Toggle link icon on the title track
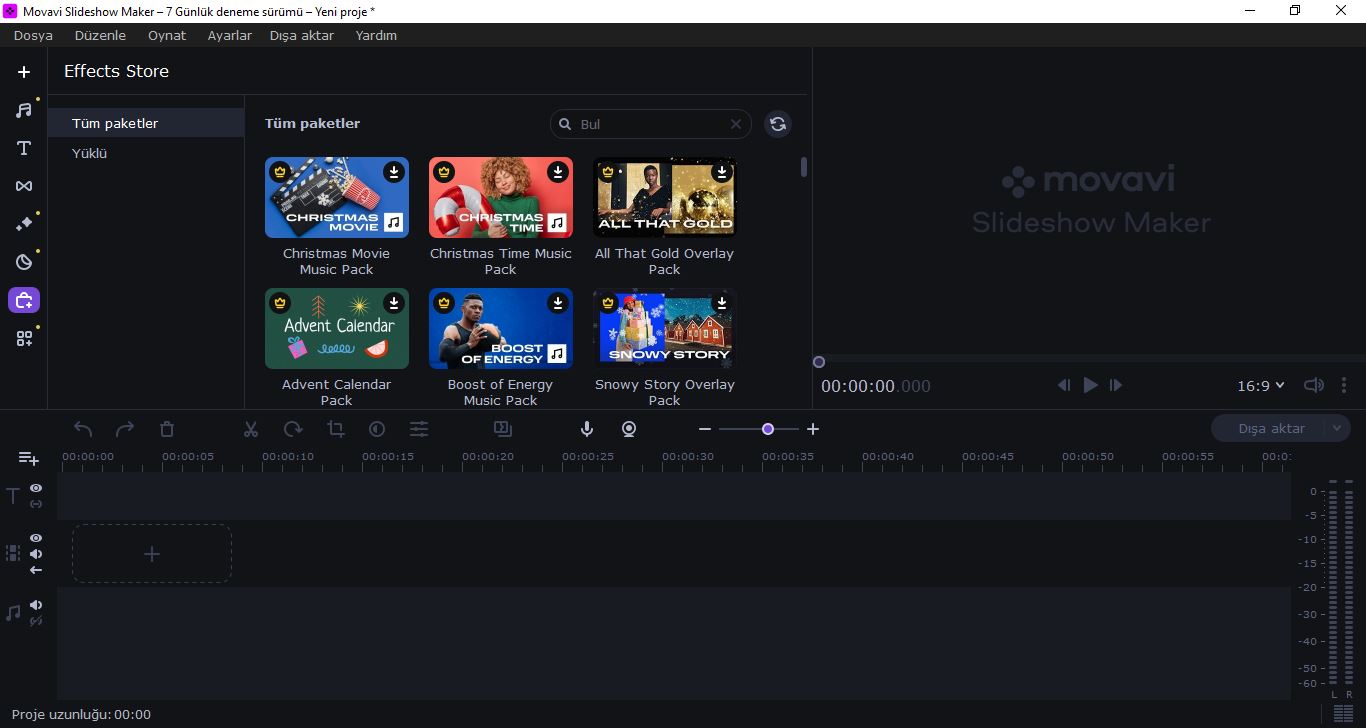The height and width of the screenshot is (728, 1366). pos(36,504)
